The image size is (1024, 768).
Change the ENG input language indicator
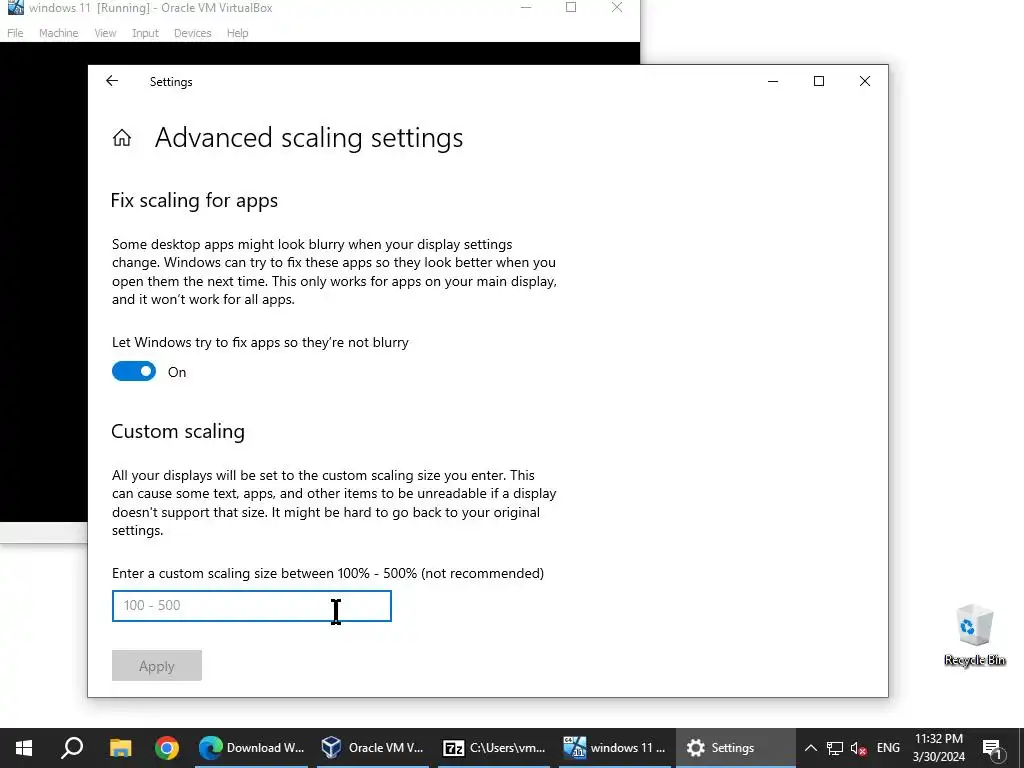pos(888,748)
